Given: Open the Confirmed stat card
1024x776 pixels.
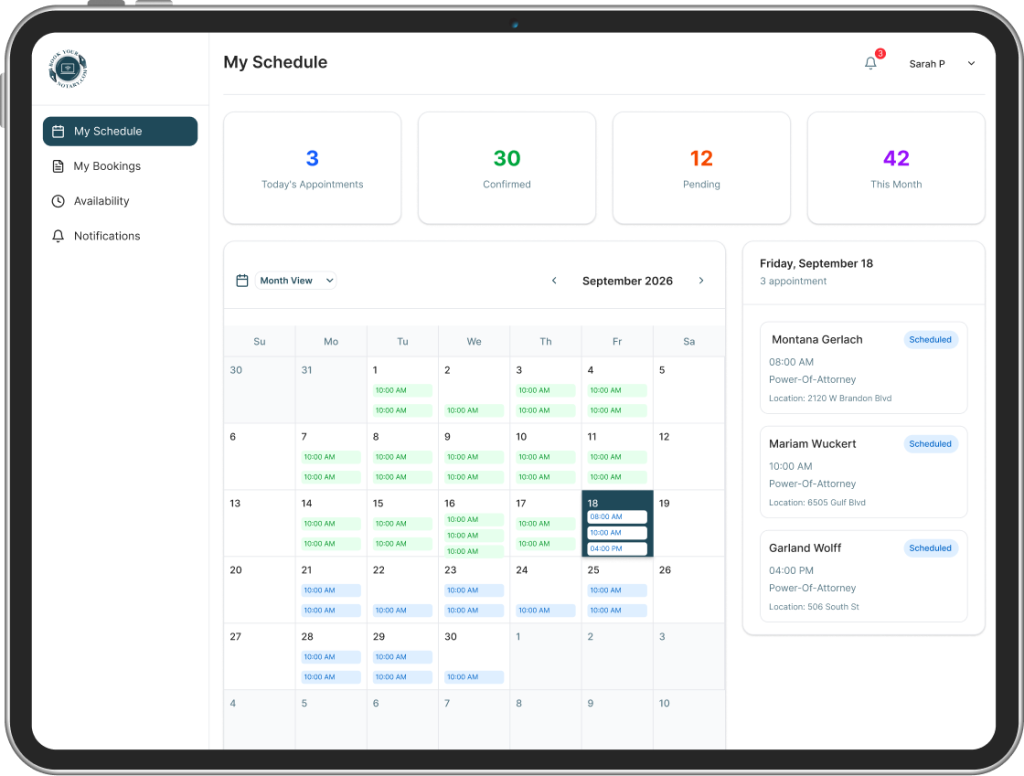Looking at the screenshot, I should click(x=507, y=168).
